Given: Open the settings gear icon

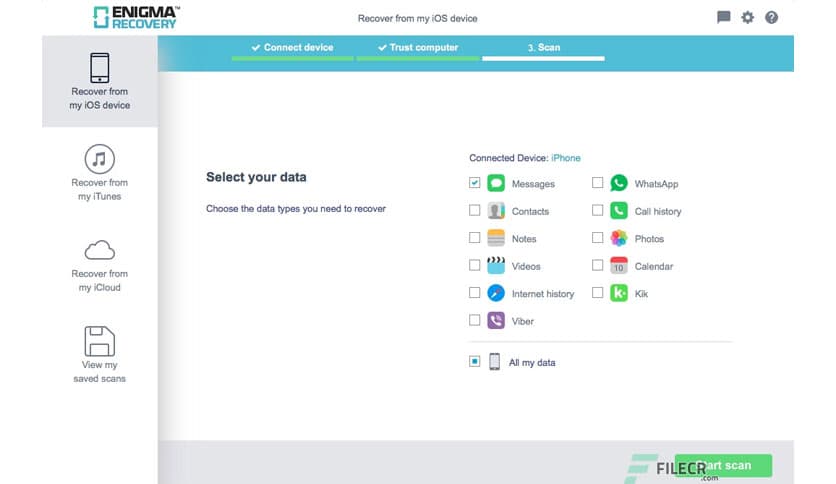Looking at the screenshot, I should pos(747,18).
